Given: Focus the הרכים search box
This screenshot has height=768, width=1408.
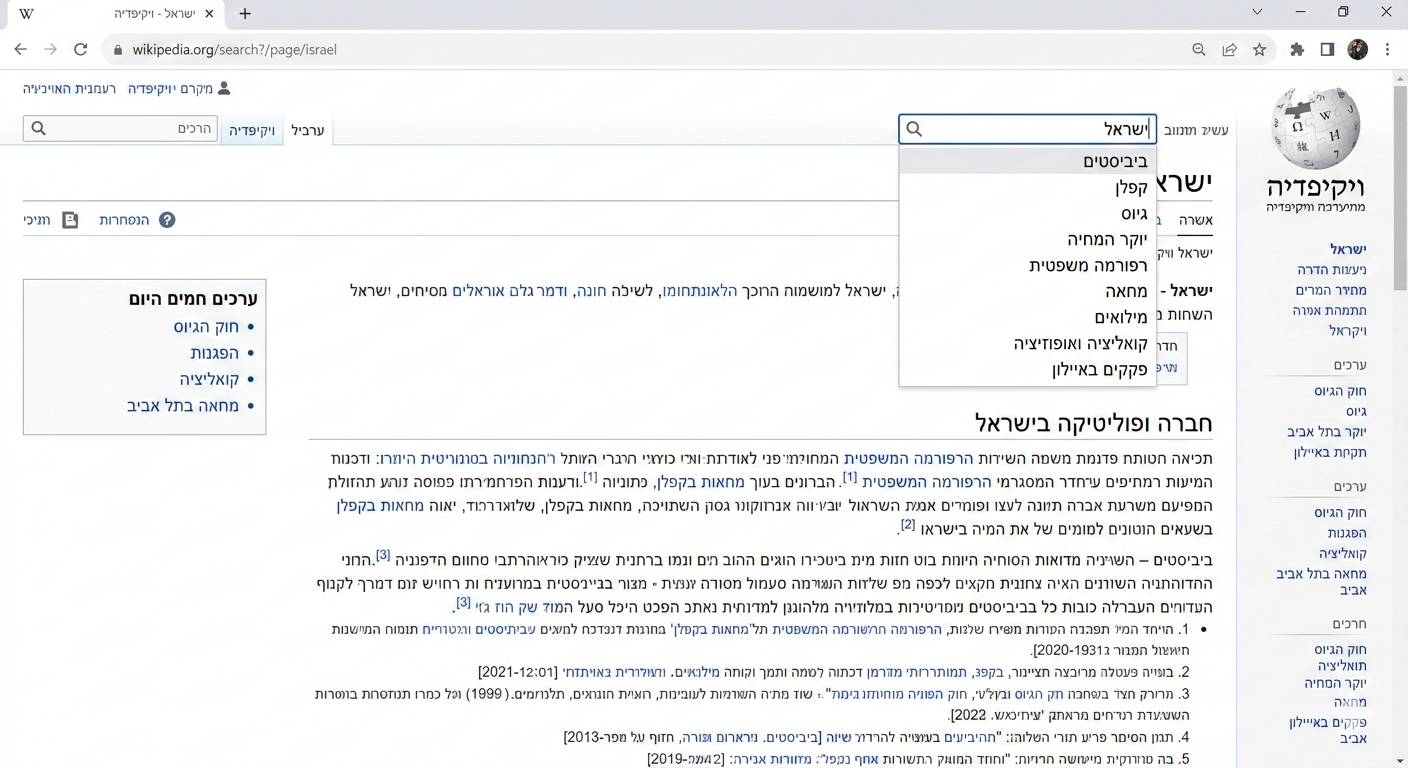Looking at the screenshot, I should click(x=120, y=128).
